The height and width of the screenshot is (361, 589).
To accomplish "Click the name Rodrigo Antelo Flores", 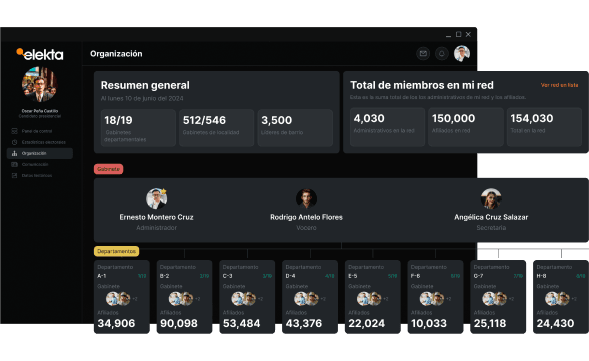I will [x=306, y=217].
